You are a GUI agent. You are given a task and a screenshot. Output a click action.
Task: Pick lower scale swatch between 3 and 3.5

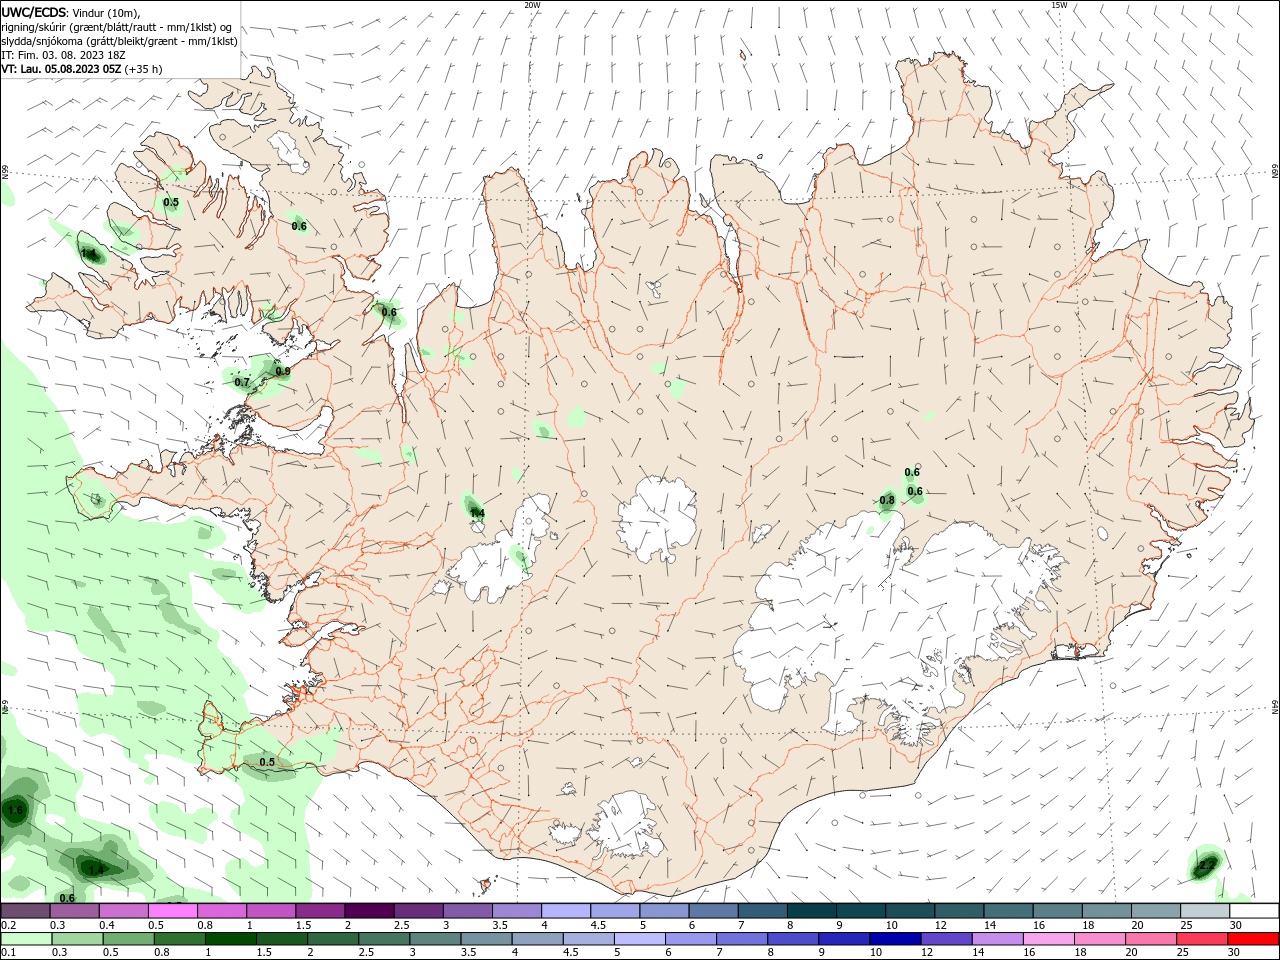tap(435, 939)
